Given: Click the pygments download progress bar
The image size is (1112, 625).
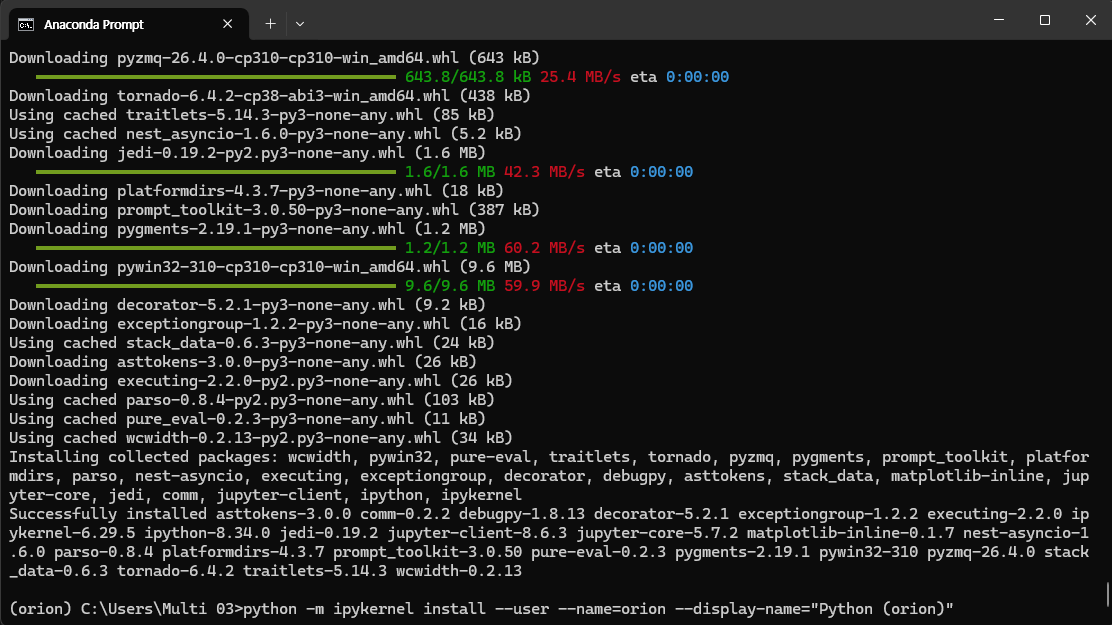Looking at the screenshot, I should pos(216,248).
